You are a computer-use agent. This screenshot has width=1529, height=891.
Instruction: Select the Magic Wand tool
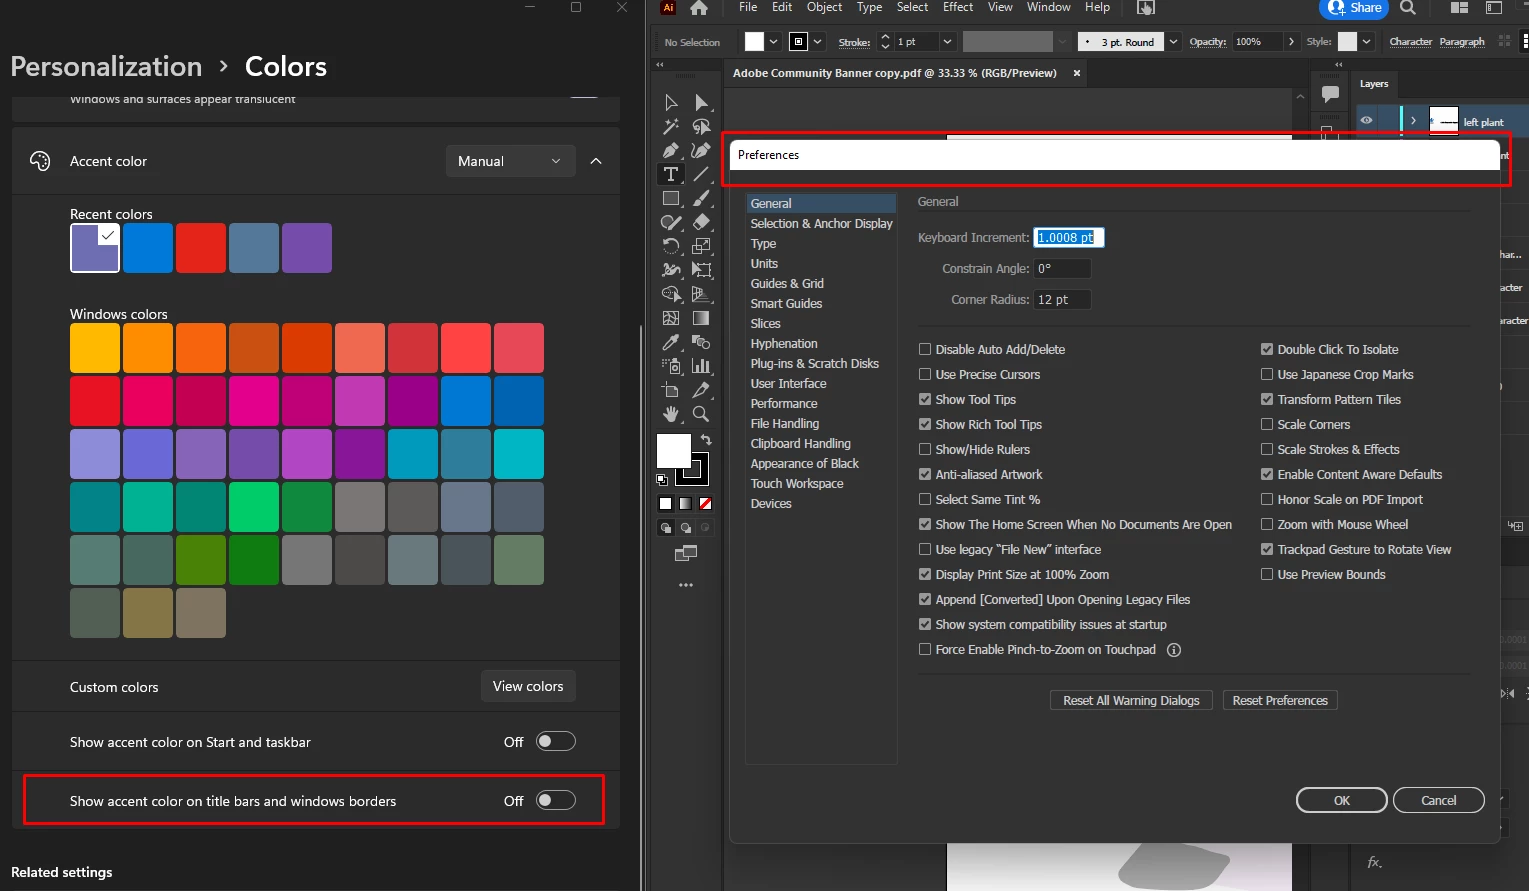pos(671,127)
